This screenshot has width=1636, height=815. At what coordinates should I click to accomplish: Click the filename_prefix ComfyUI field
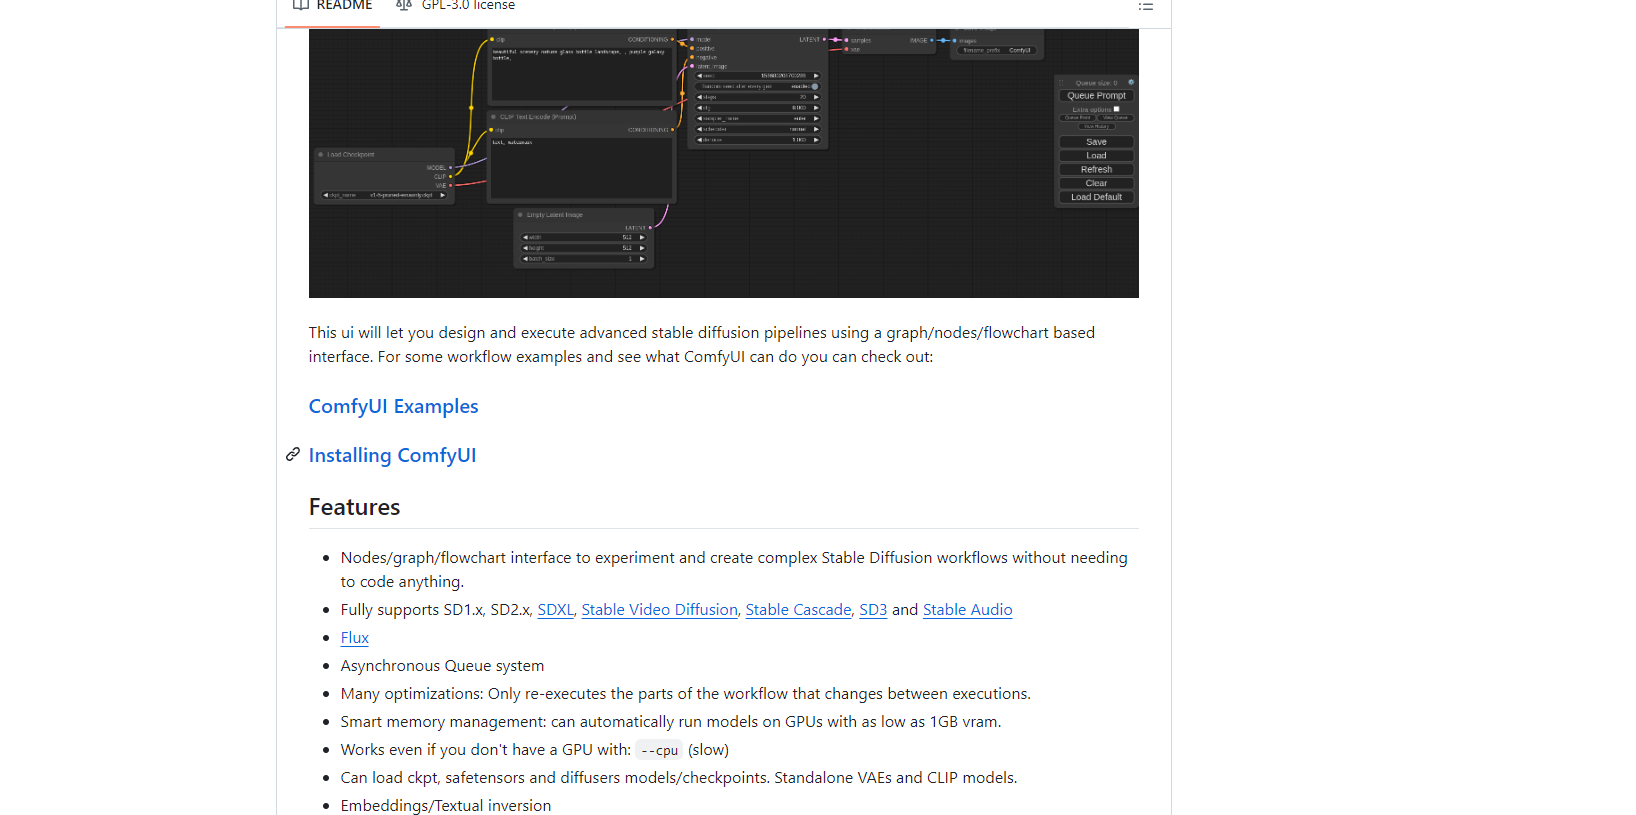pyautogui.click(x=997, y=50)
